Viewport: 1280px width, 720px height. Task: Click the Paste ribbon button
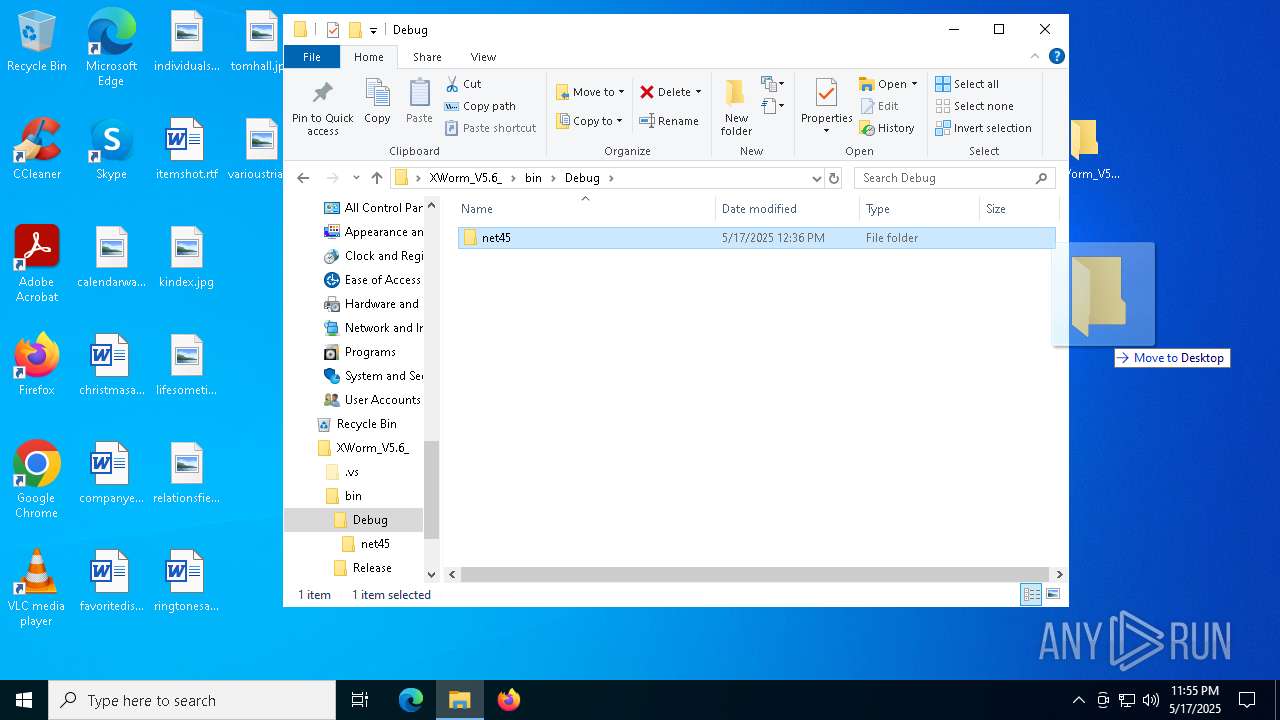coord(419,102)
